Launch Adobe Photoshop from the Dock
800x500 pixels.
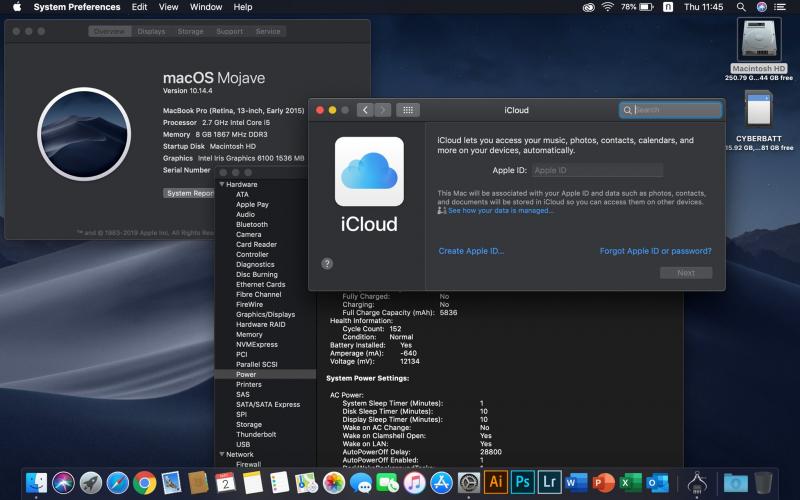click(x=523, y=482)
